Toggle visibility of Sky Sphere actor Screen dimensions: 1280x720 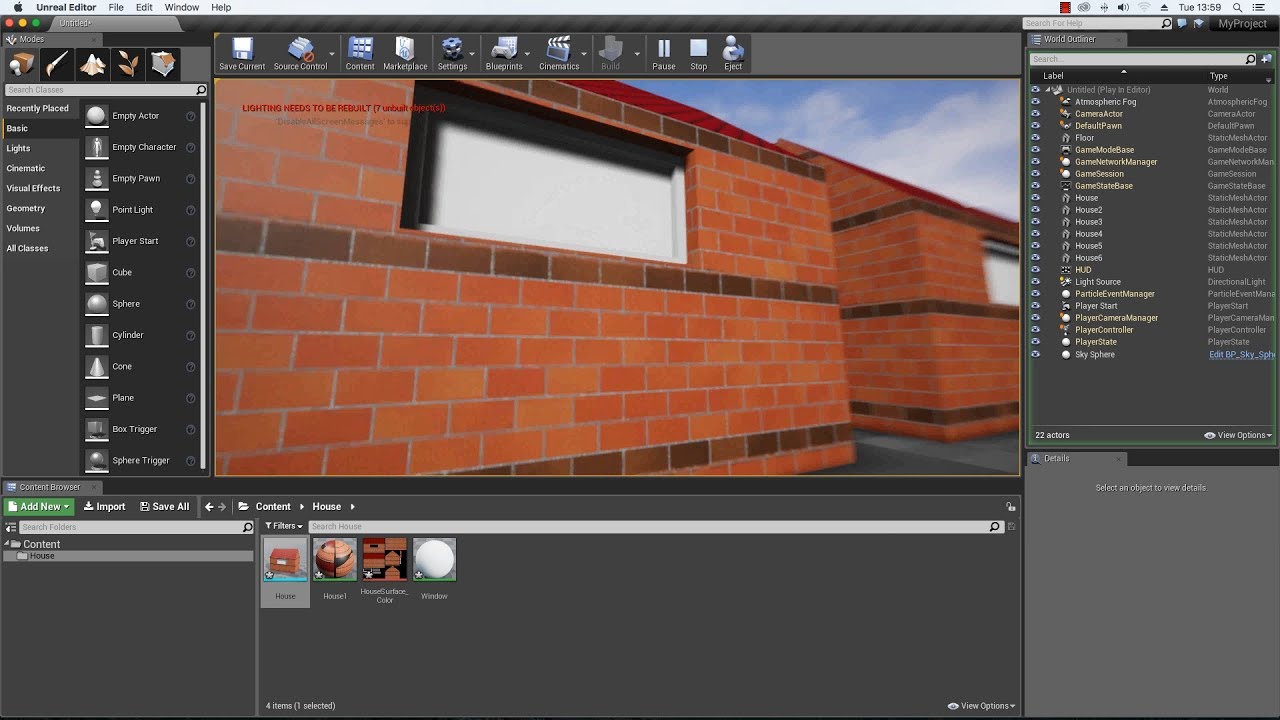pyautogui.click(x=1035, y=354)
